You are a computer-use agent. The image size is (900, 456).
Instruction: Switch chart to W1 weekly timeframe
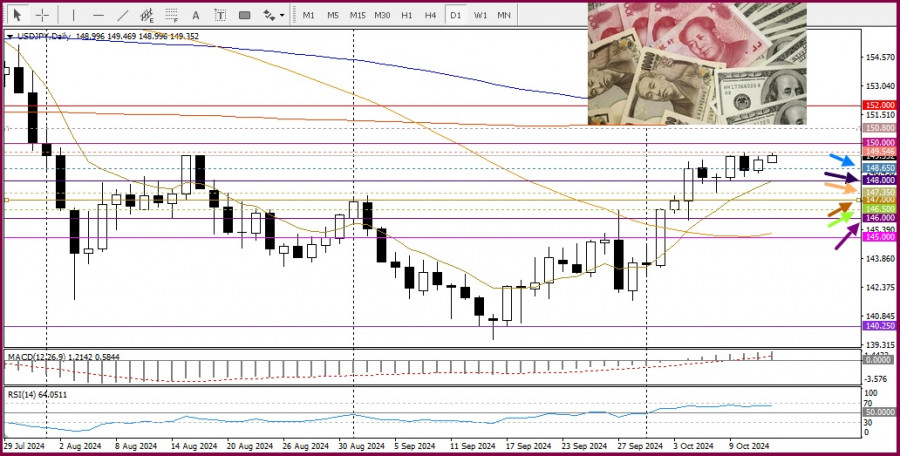(480, 15)
